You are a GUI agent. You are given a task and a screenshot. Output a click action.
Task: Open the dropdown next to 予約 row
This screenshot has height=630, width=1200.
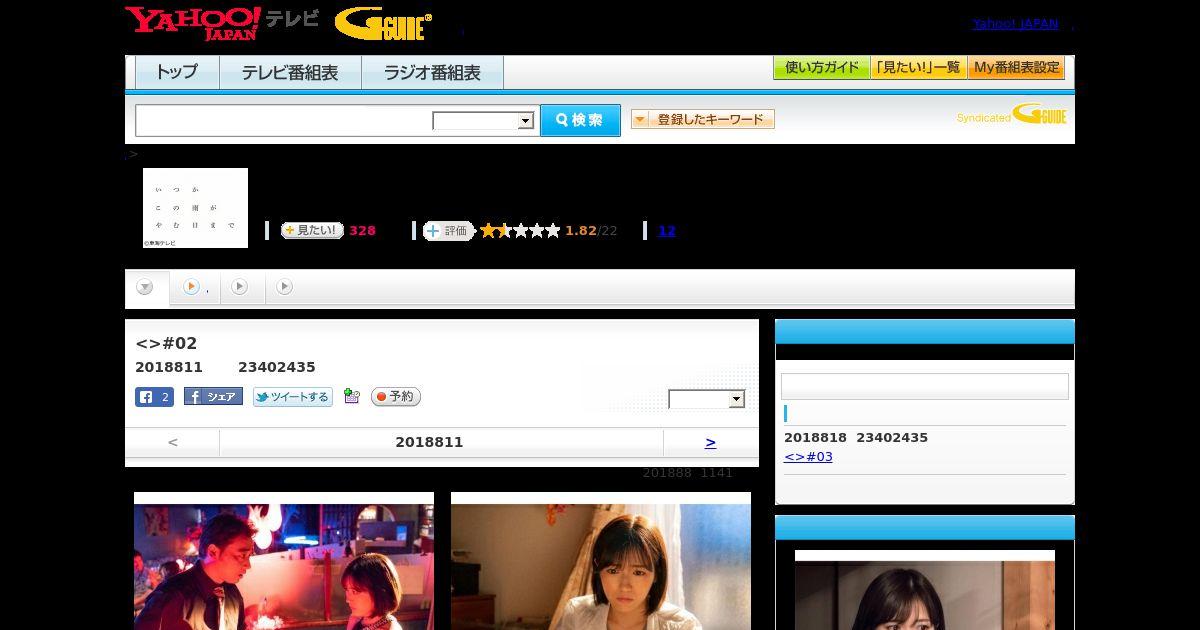point(707,399)
